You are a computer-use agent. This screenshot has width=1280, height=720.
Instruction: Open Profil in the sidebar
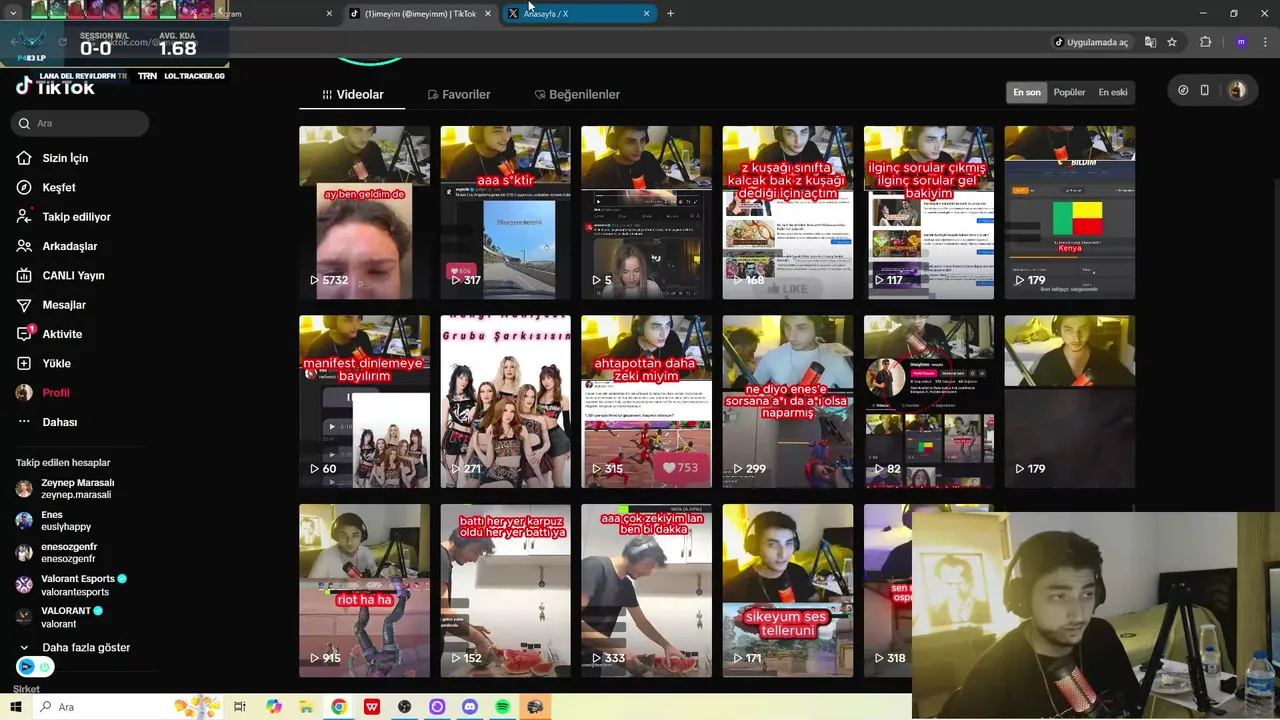(x=55, y=393)
